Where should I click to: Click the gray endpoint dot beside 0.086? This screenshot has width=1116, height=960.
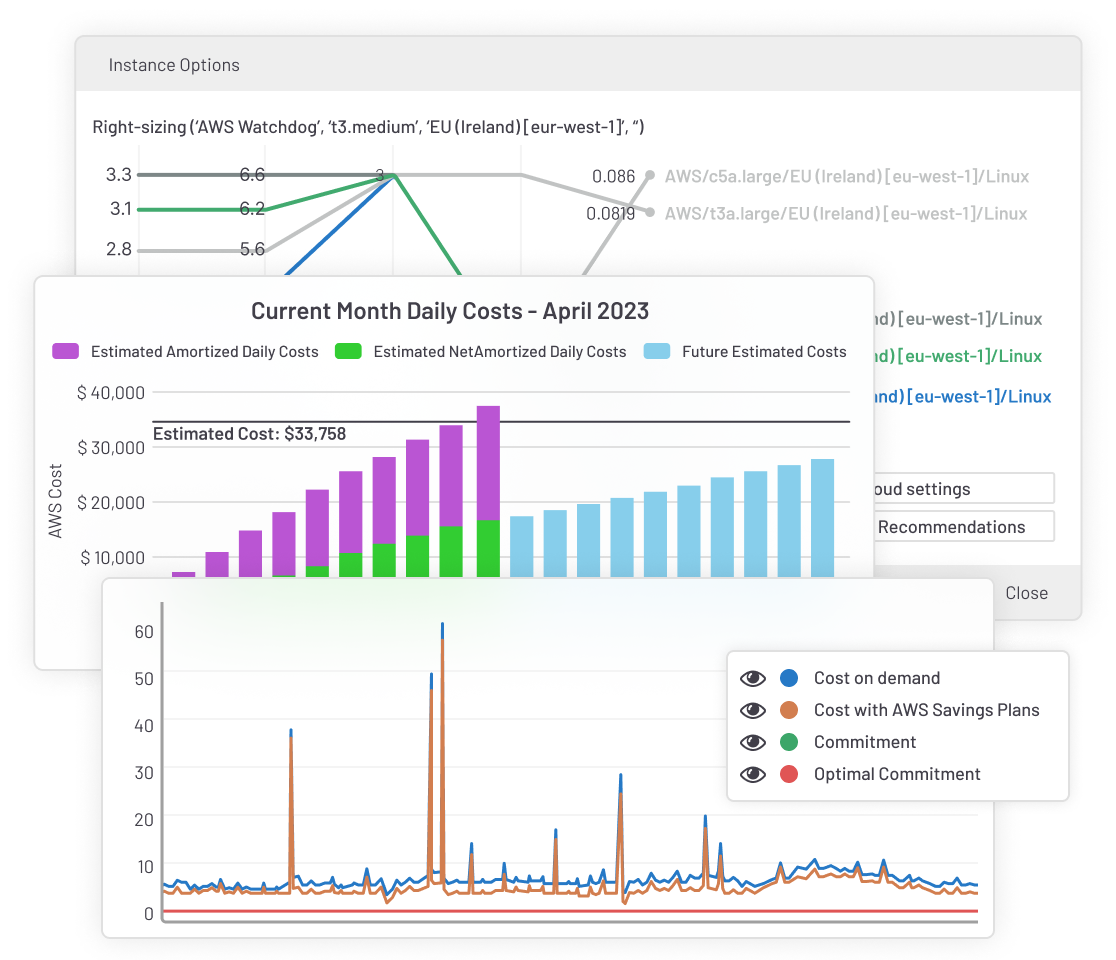click(x=651, y=176)
